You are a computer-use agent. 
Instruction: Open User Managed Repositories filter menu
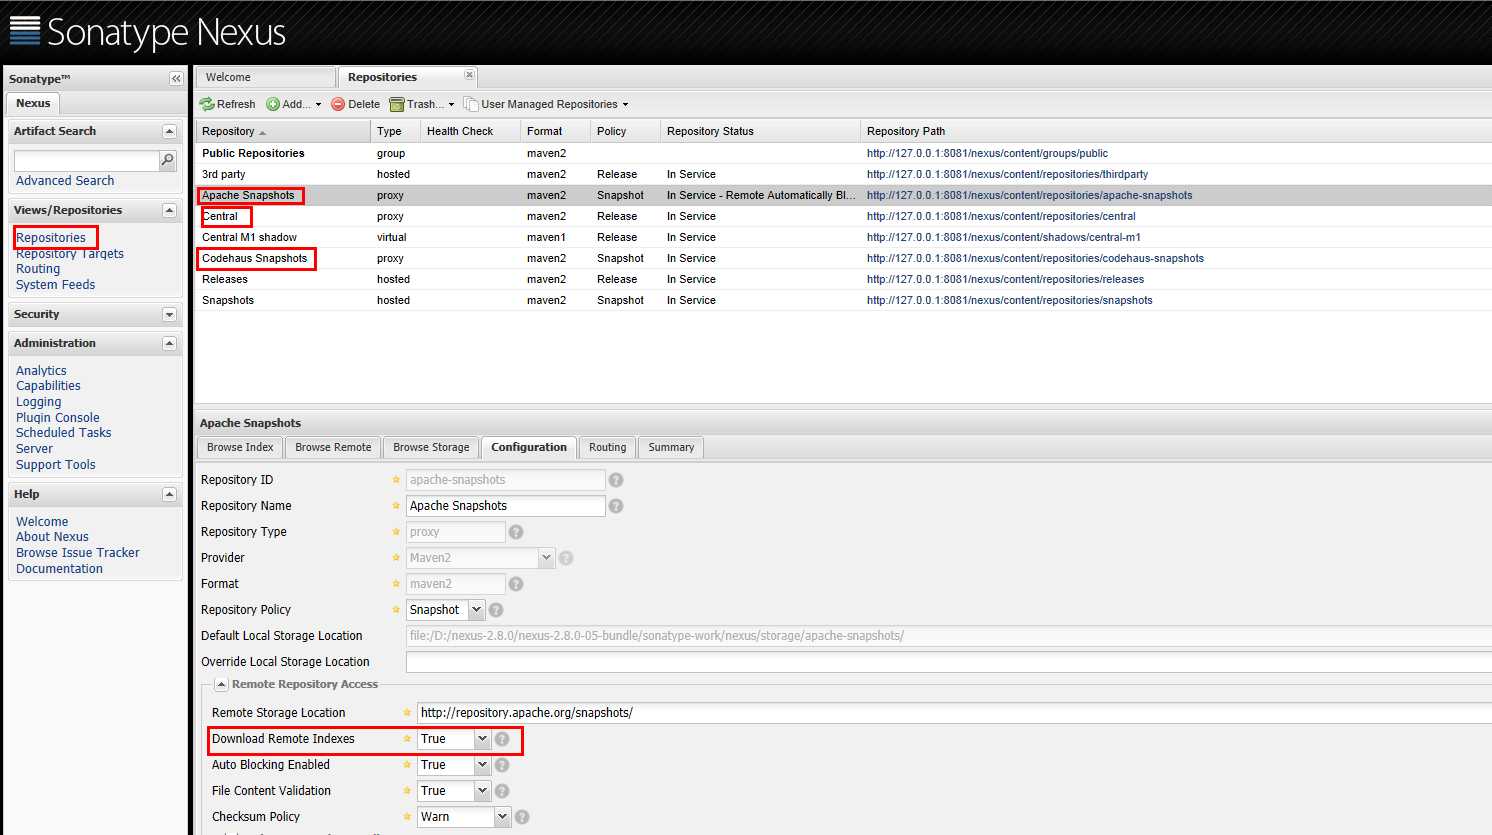pyautogui.click(x=546, y=104)
